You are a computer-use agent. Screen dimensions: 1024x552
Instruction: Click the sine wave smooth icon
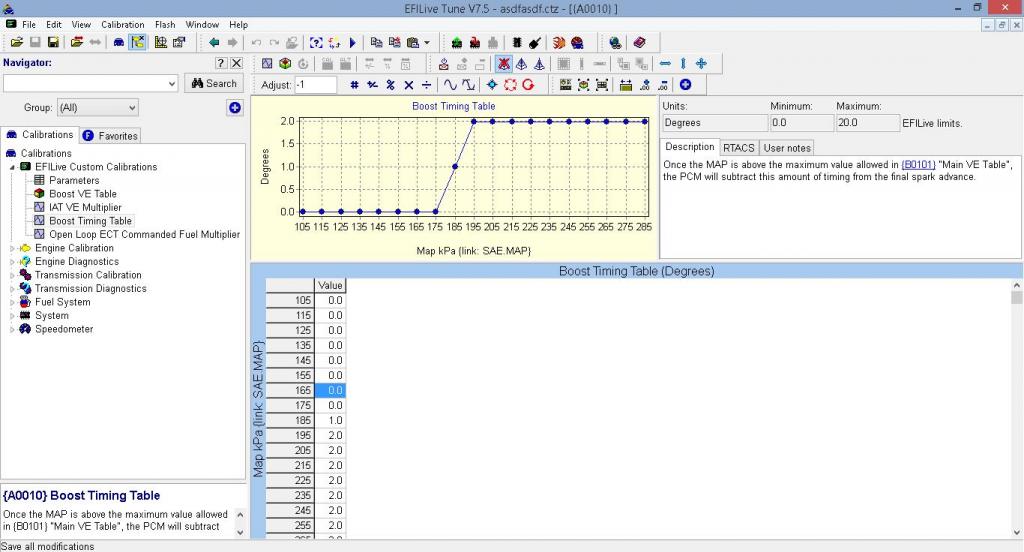[450, 85]
